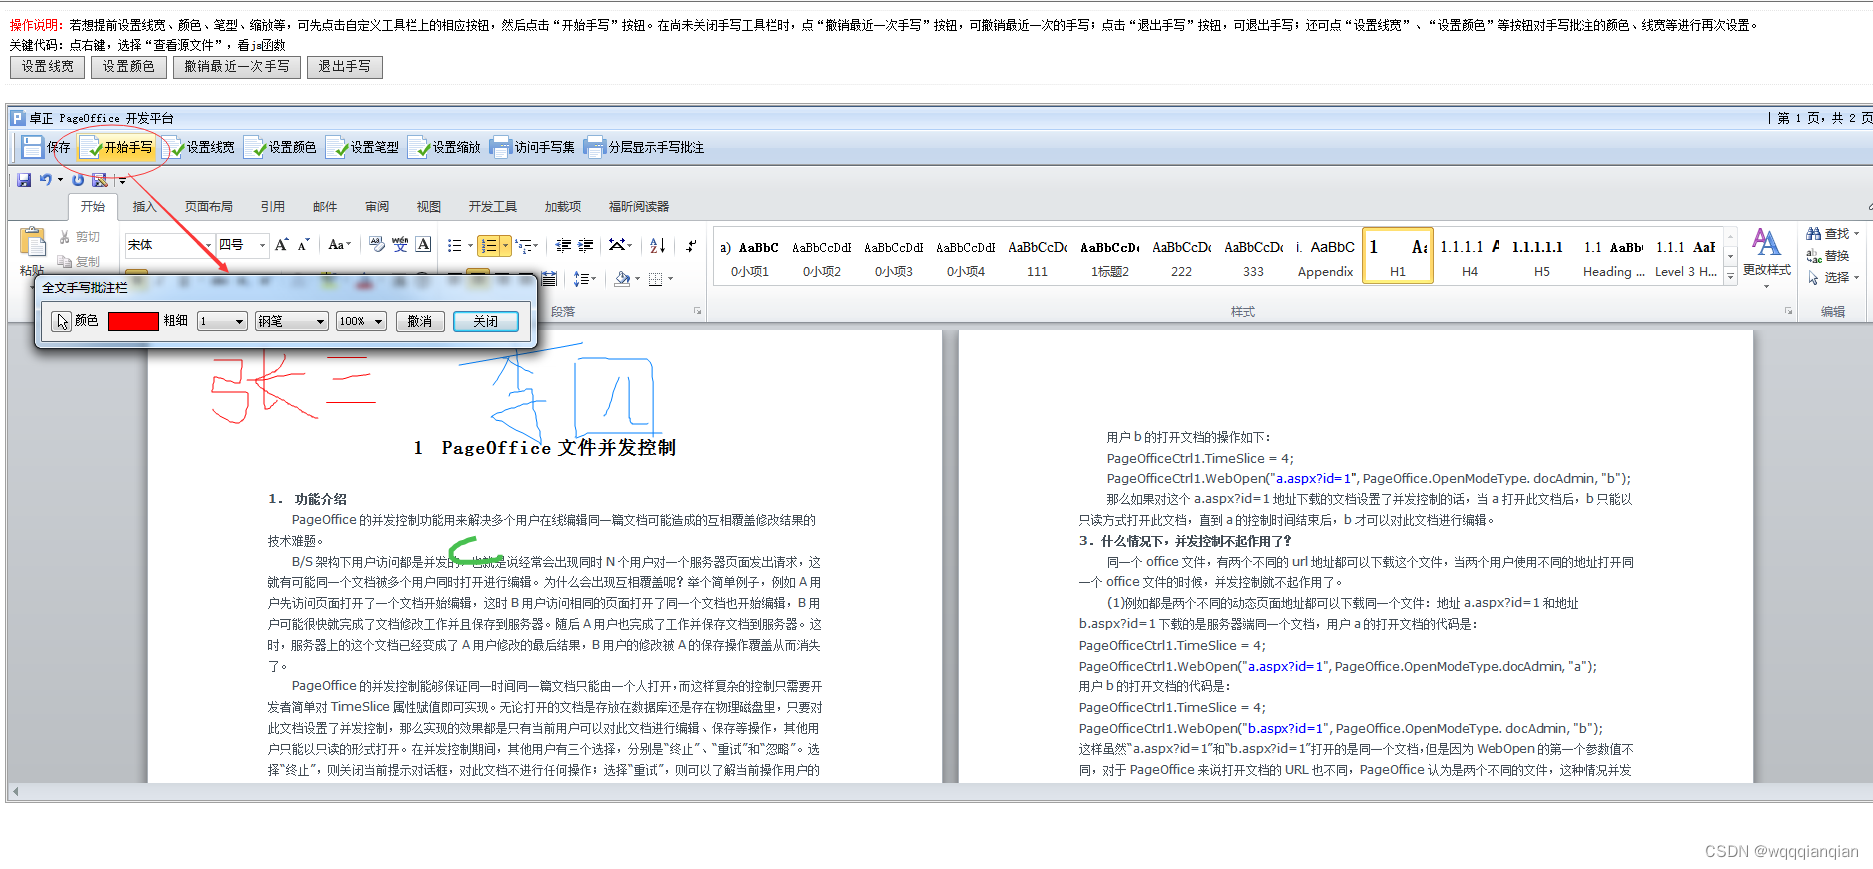The height and width of the screenshot is (869, 1873).
Task: Click the 保存 save icon in PageOffice toolbar
Action: tap(33, 147)
